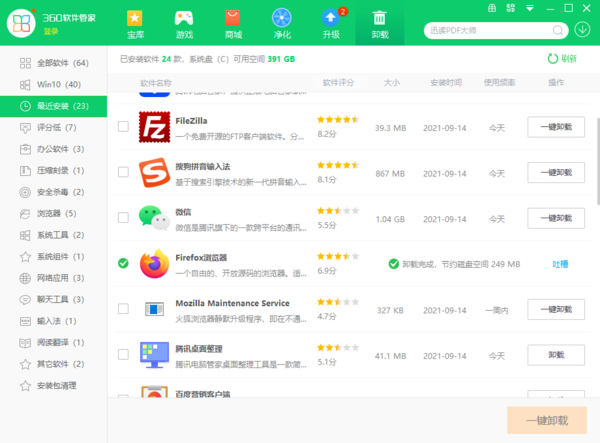The height and width of the screenshot is (443, 600).
Task: Open the 游戏 games tab
Action: click(183, 24)
